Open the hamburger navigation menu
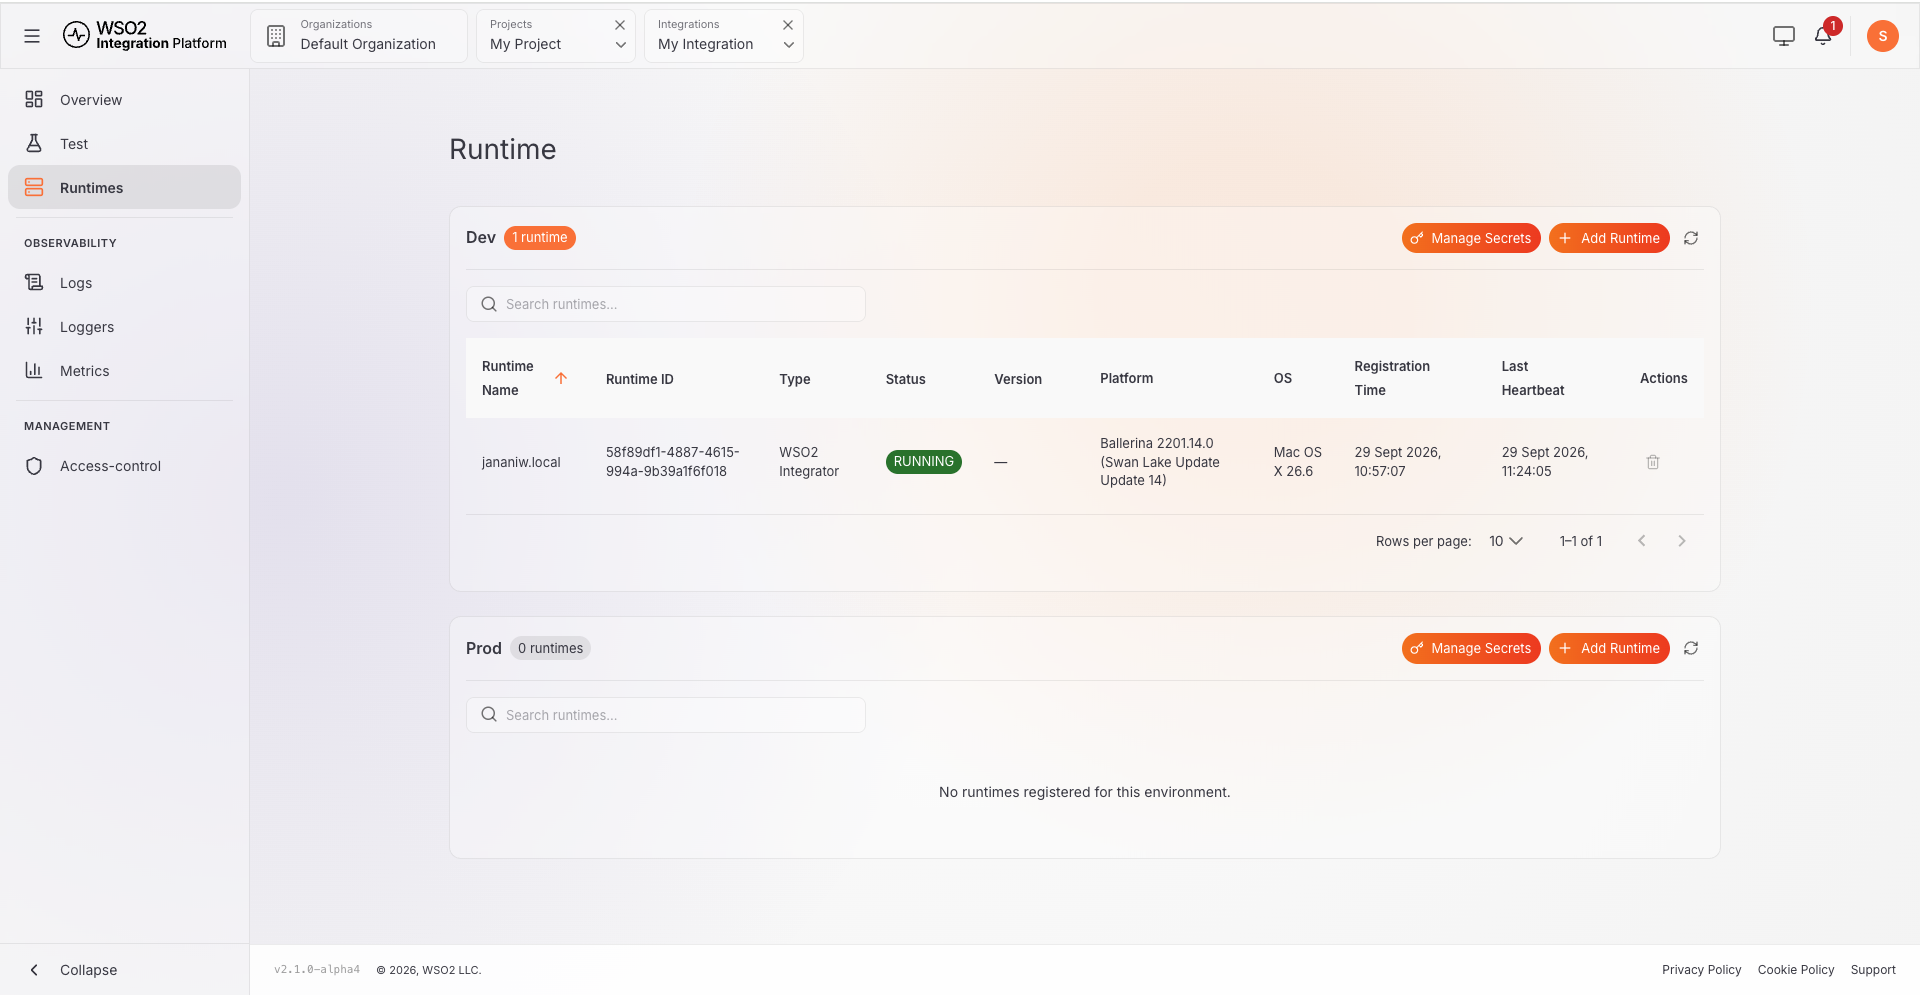The image size is (1920, 995). (x=32, y=36)
